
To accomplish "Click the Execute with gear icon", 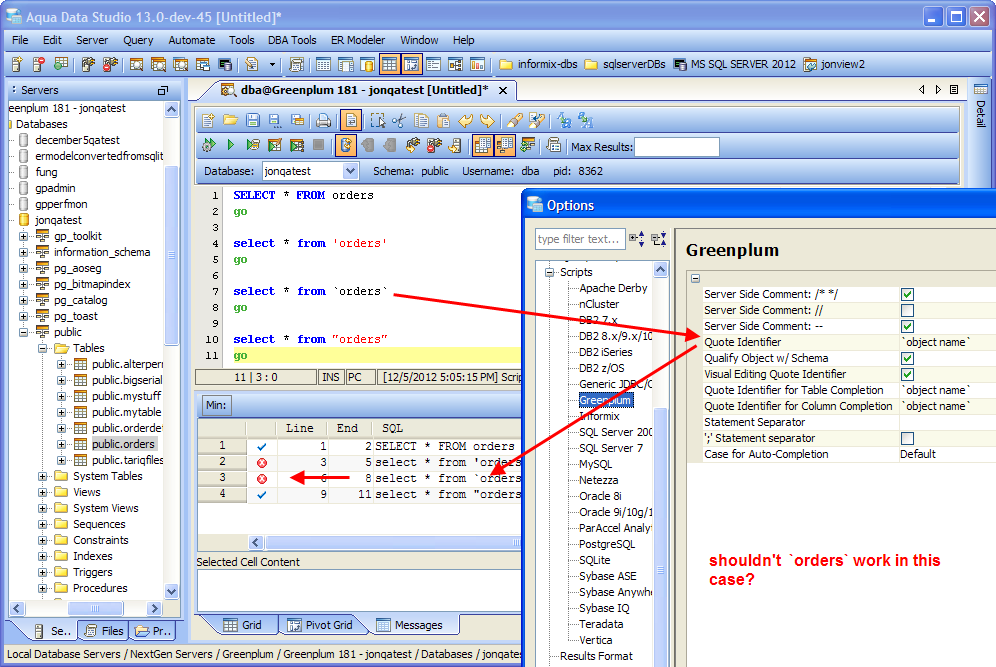I will (208, 145).
